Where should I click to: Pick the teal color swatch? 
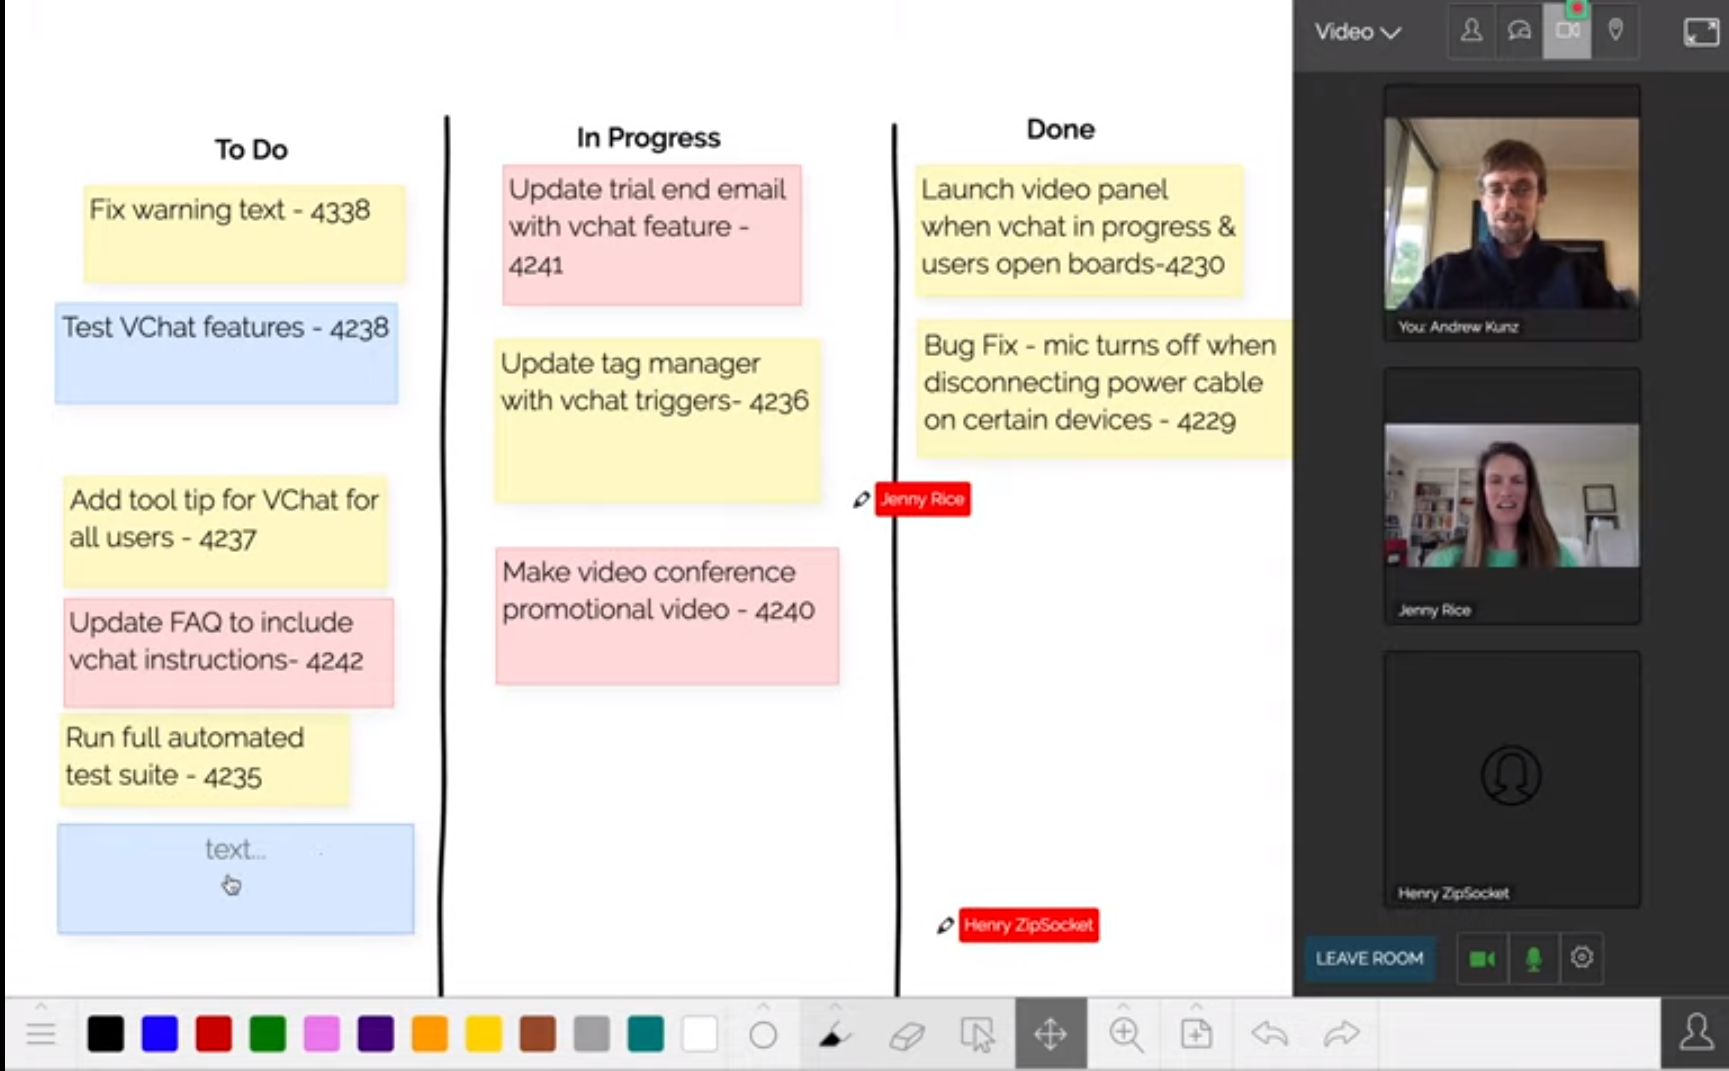645,1034
